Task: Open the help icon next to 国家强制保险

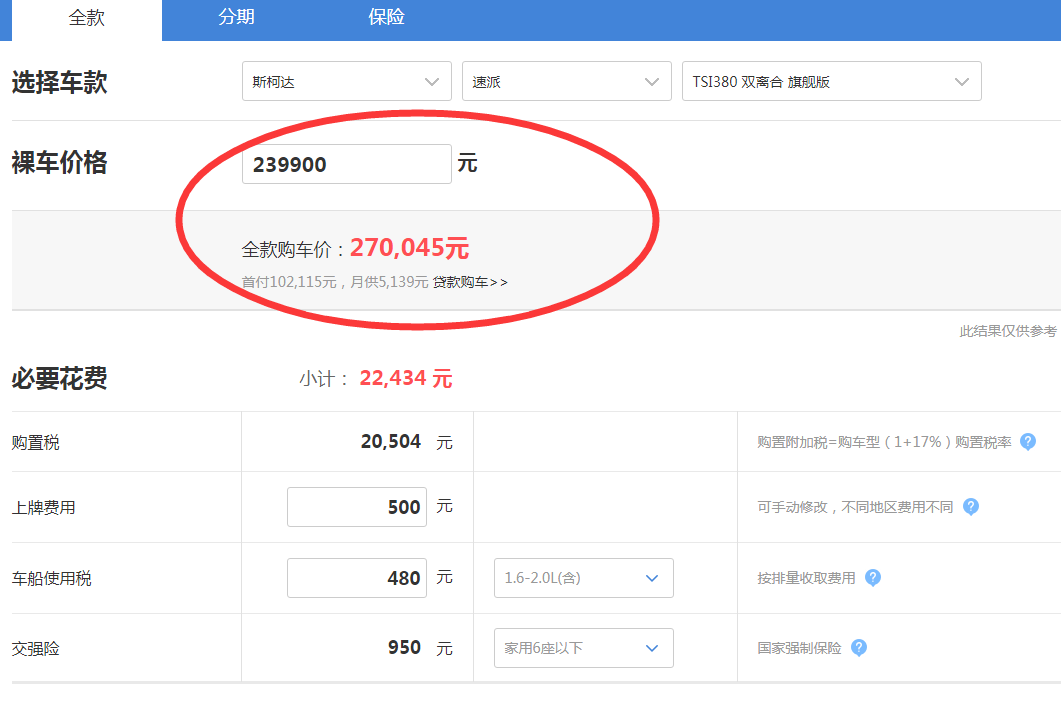Action: 859,648
